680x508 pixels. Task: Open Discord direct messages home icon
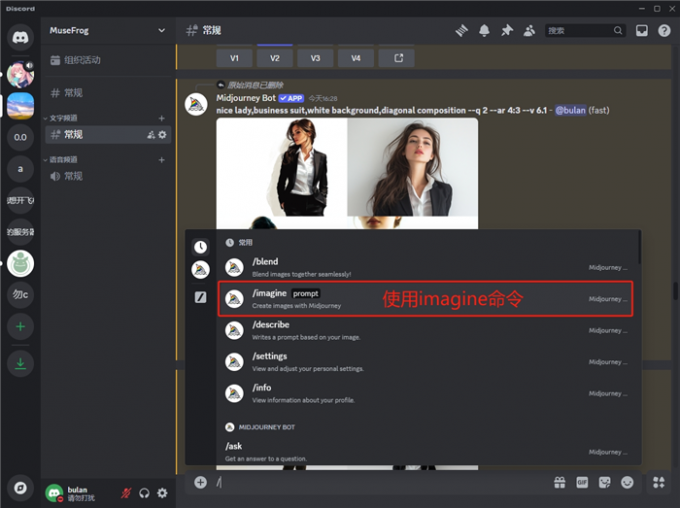click(20, 37)
